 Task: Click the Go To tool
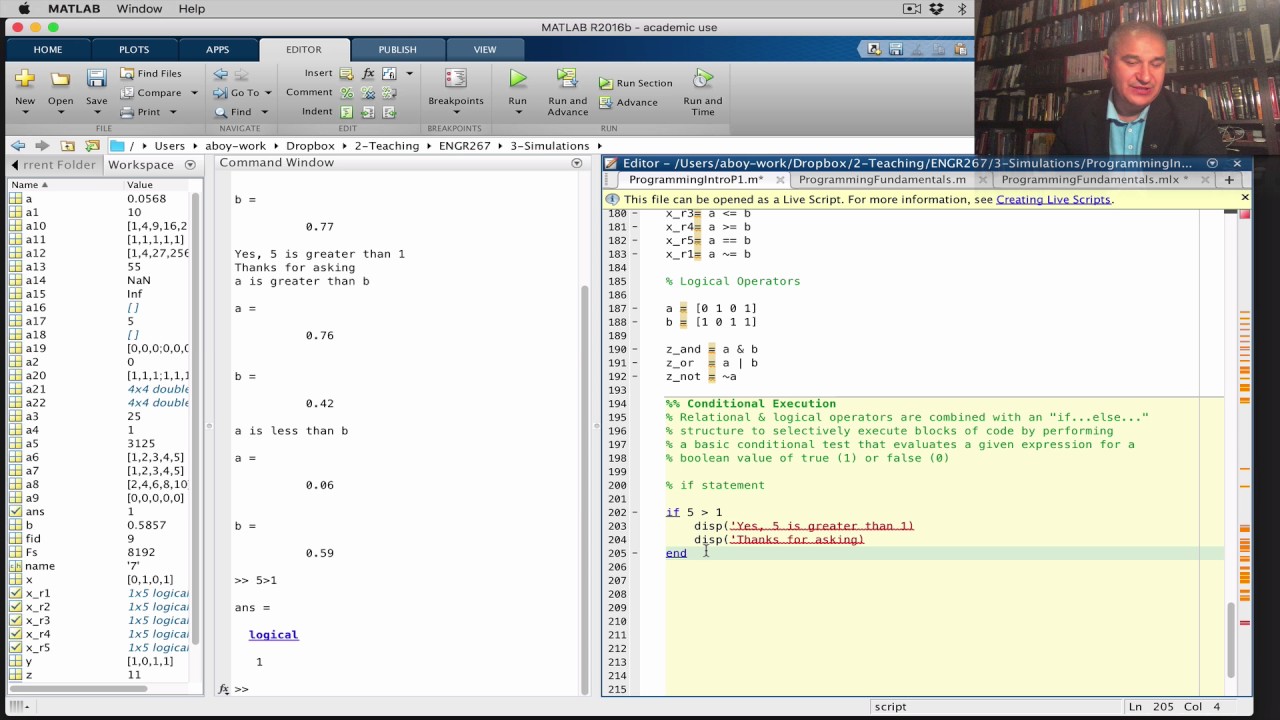click(236, 92)
